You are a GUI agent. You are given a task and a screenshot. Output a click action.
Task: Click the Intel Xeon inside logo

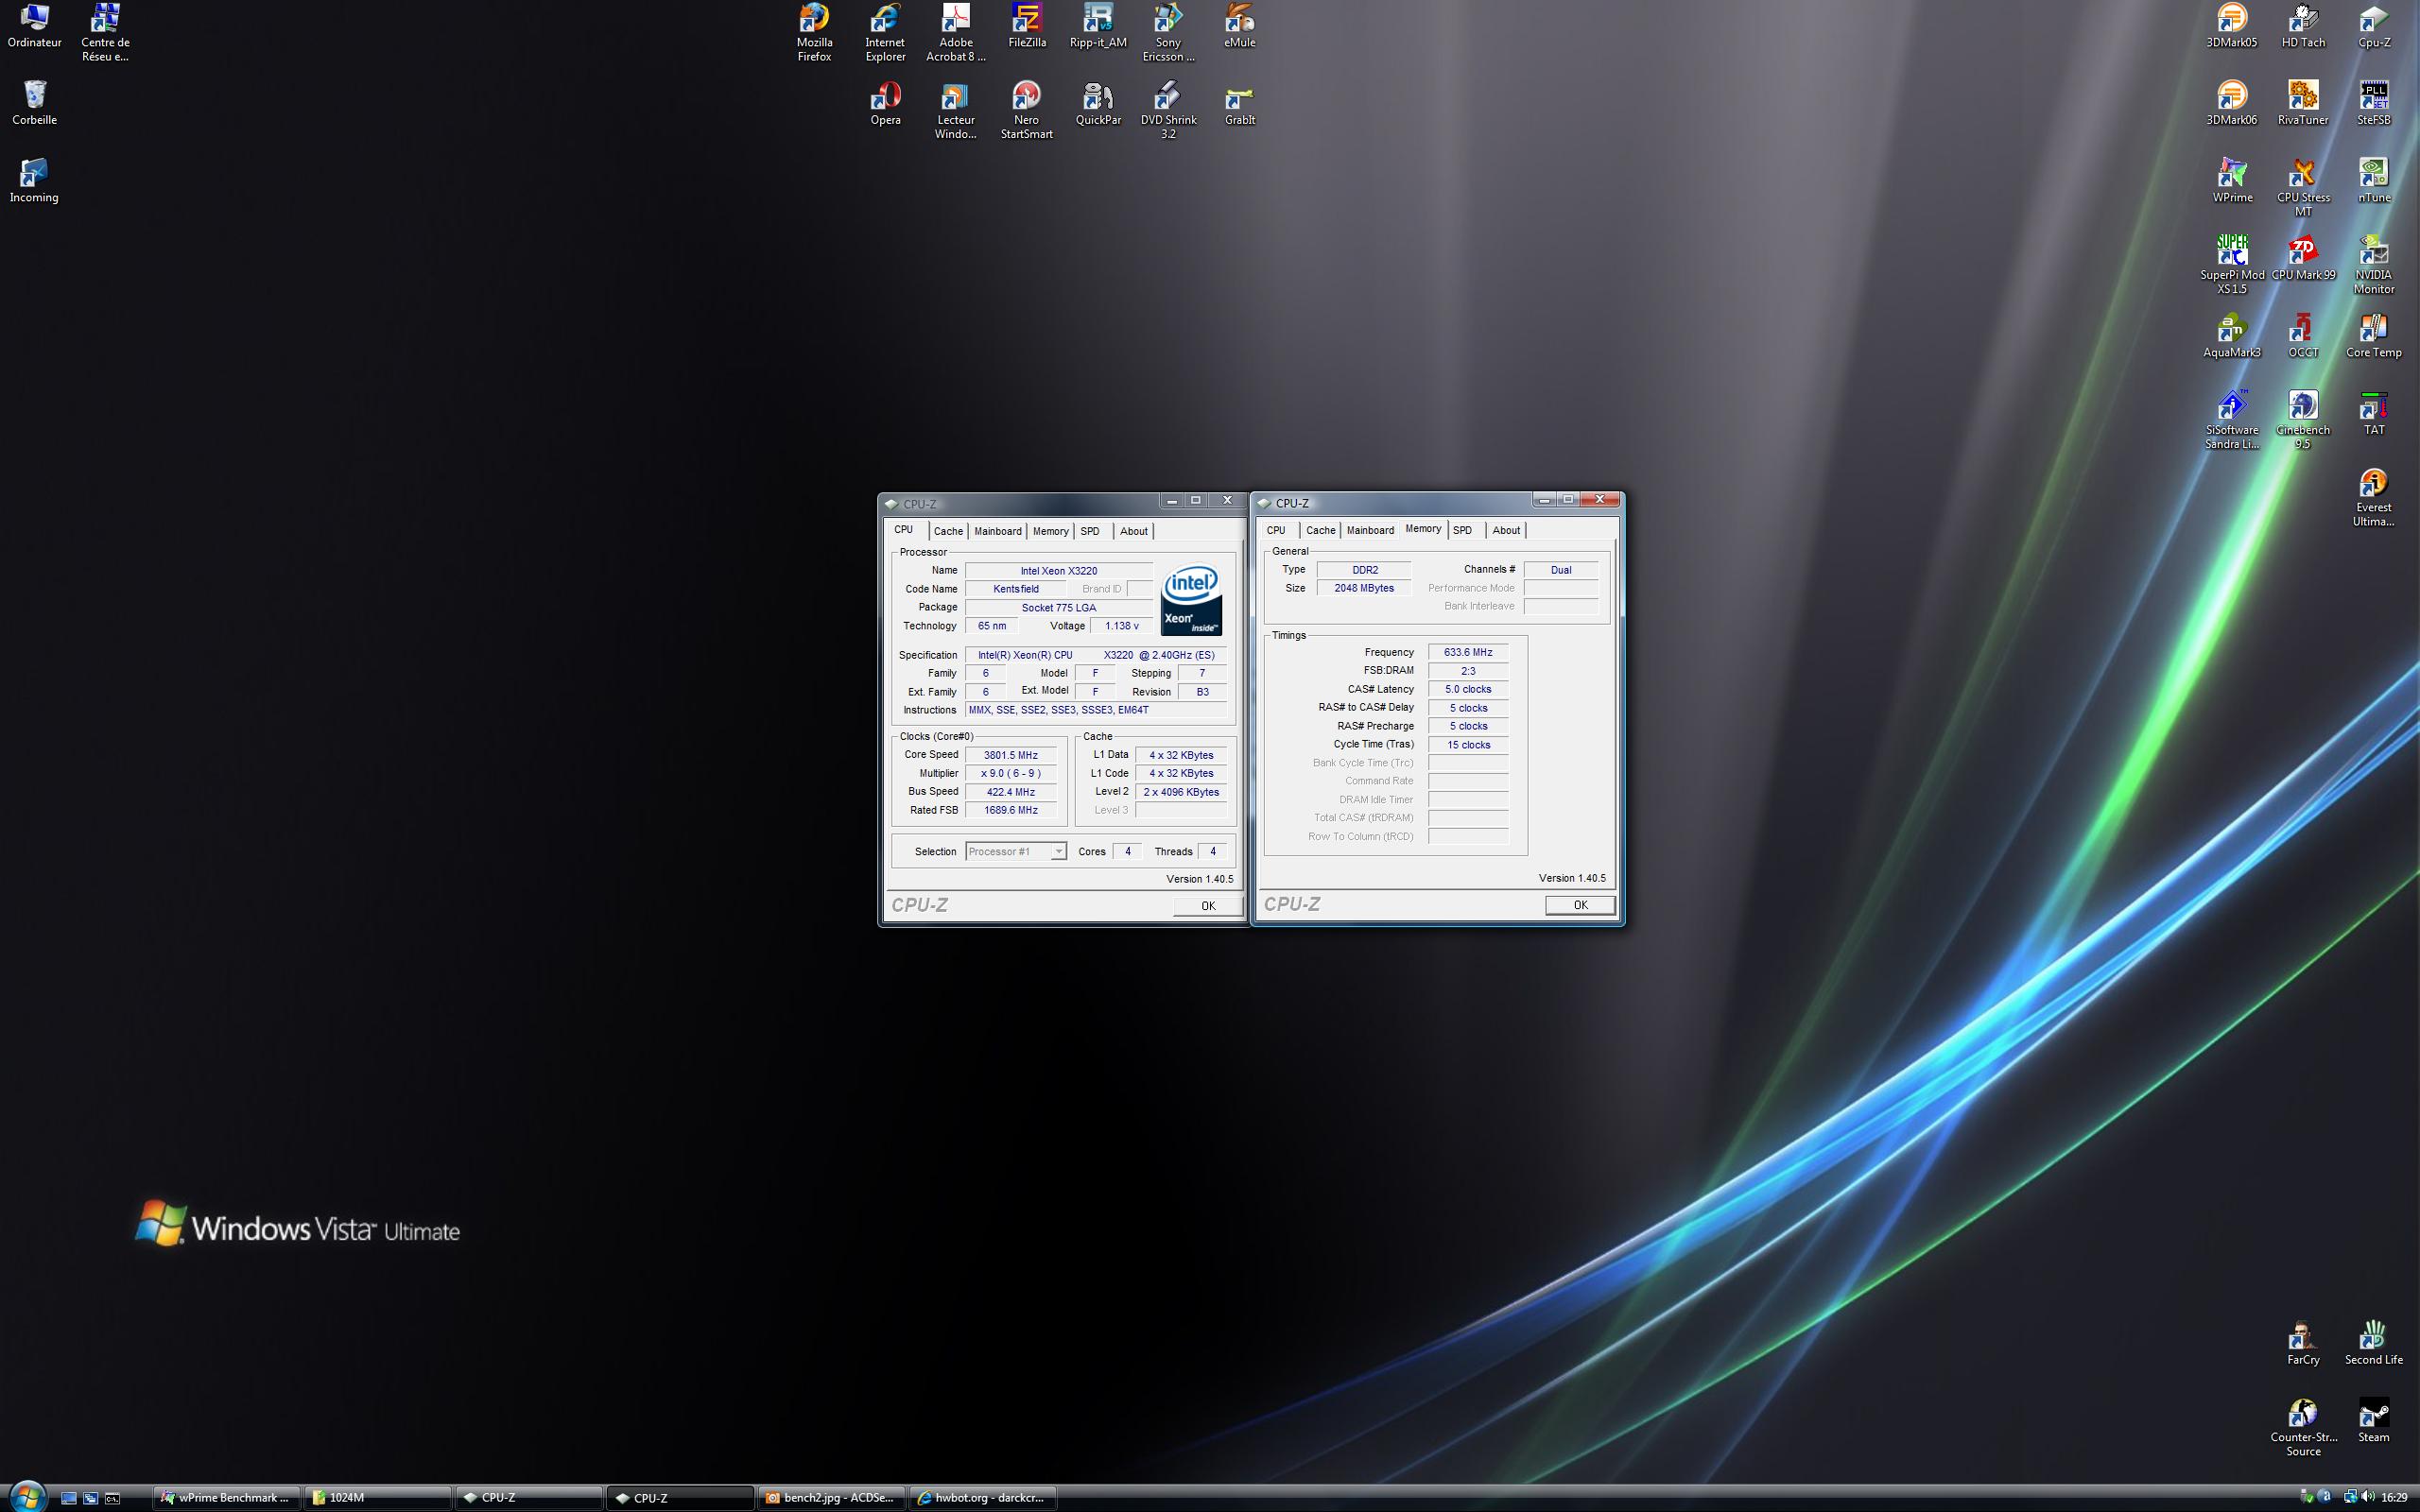click(x=1191, y=600)
